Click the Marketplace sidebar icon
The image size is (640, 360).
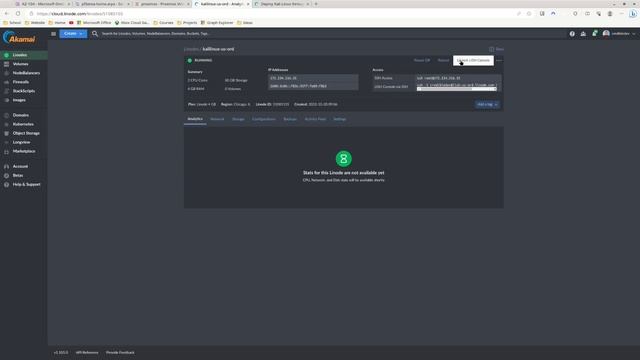tap(6, 151)
